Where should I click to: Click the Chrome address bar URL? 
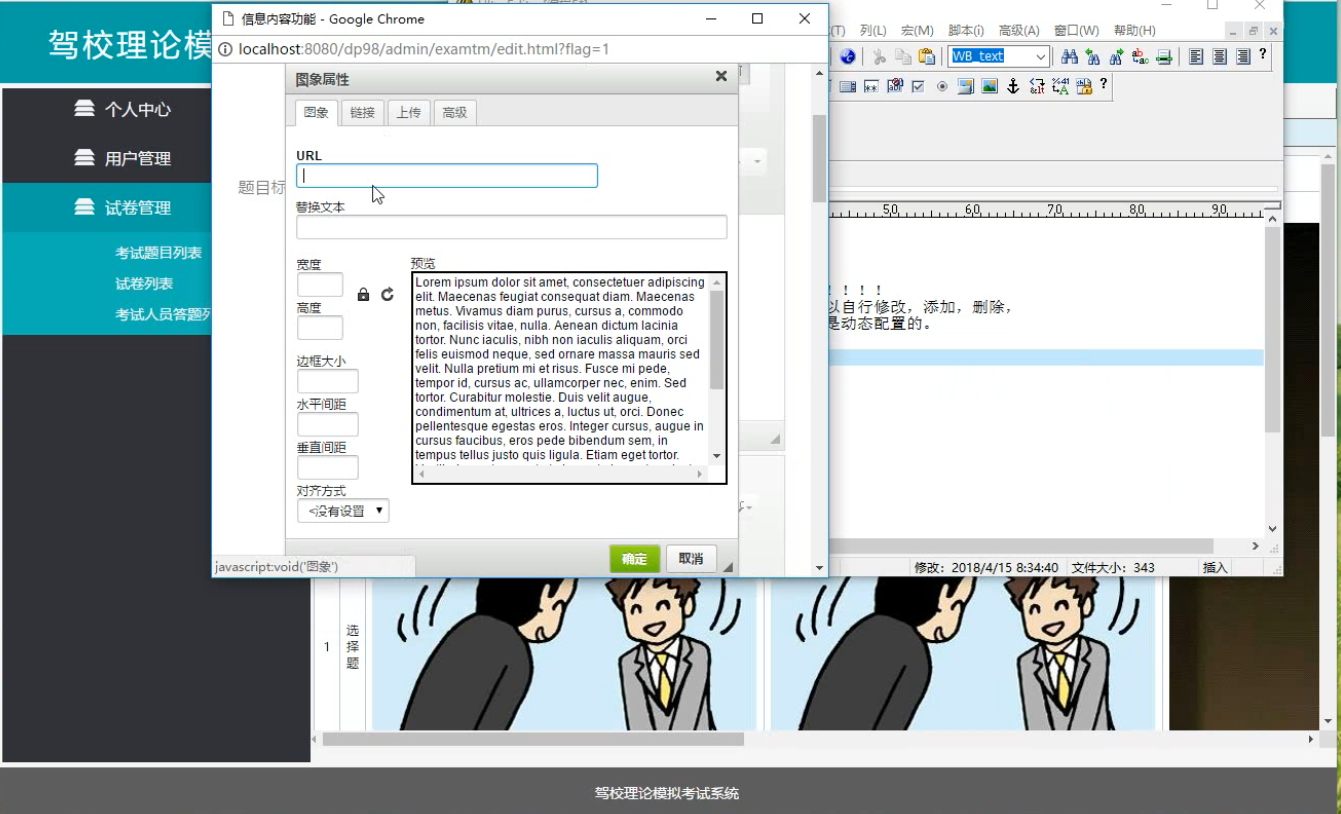click(424, 49)
